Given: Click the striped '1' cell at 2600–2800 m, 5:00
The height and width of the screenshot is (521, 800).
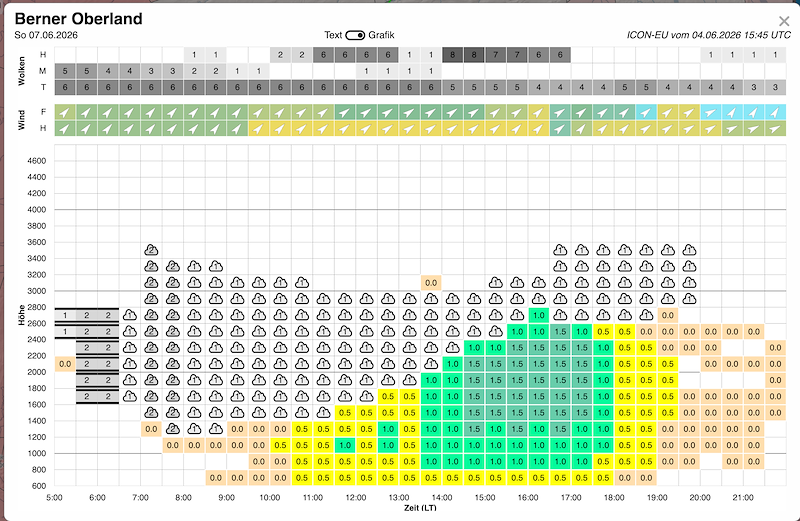Looking at the screenshot, I should point(65,315).
